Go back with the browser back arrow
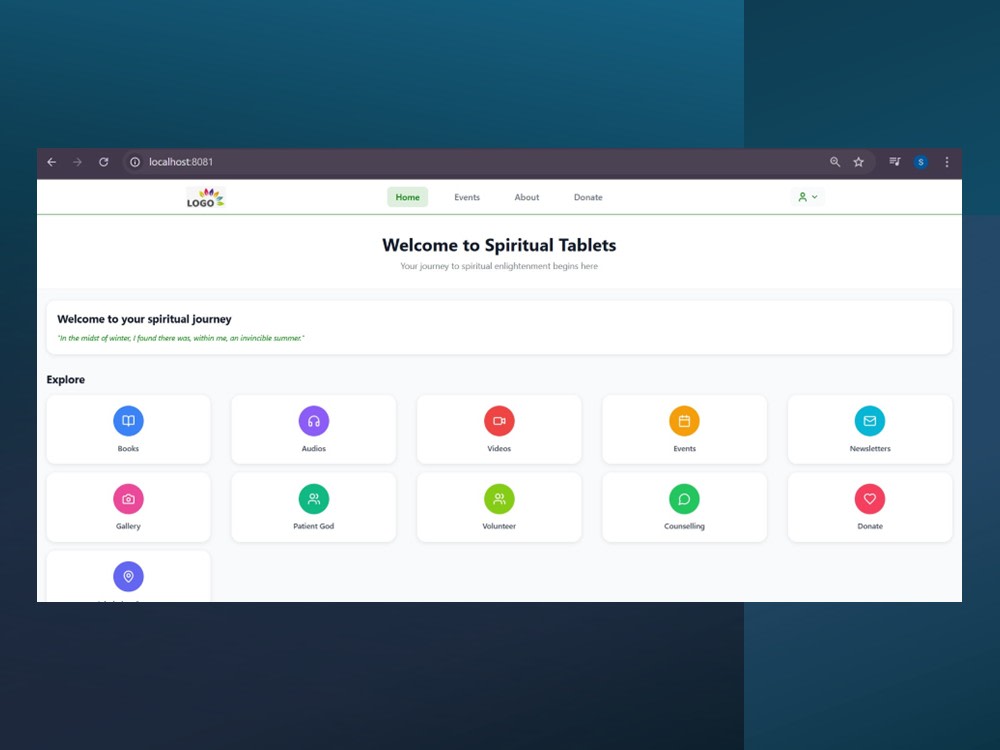This screenshot has width=1000, height=750. 52,162
